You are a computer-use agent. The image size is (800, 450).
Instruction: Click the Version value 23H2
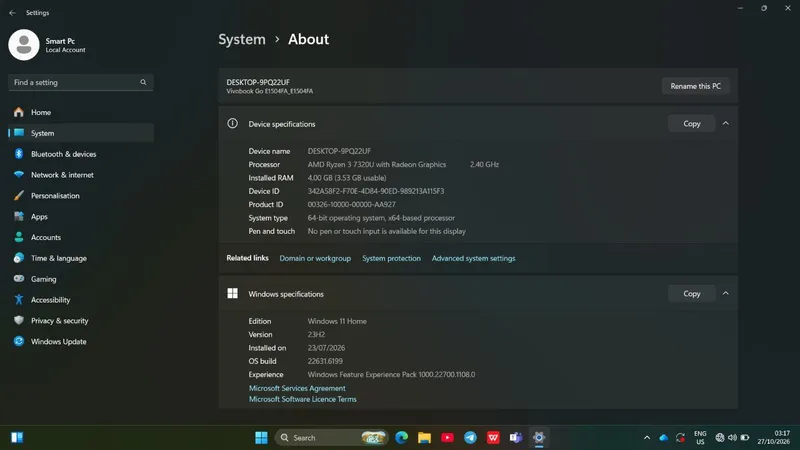[316, 335]
